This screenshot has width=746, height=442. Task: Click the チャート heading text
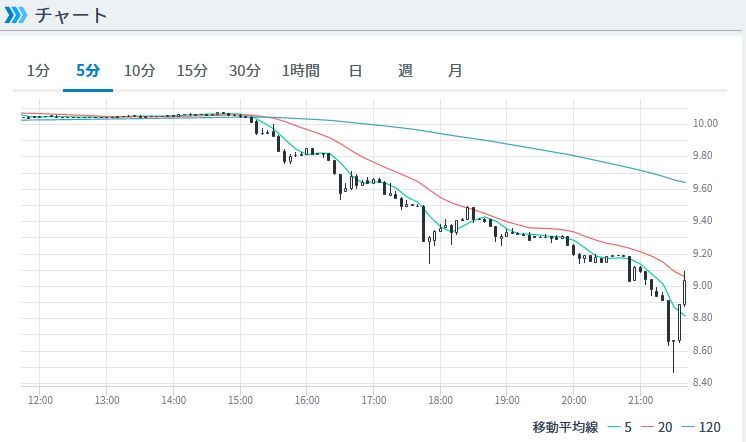click(x=71, y=16)
